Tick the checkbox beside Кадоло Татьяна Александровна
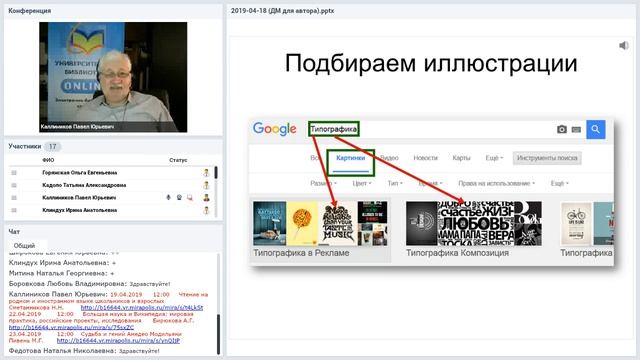Image resolution: width=640 pixels, height=360 pixels. click(14, 185)
